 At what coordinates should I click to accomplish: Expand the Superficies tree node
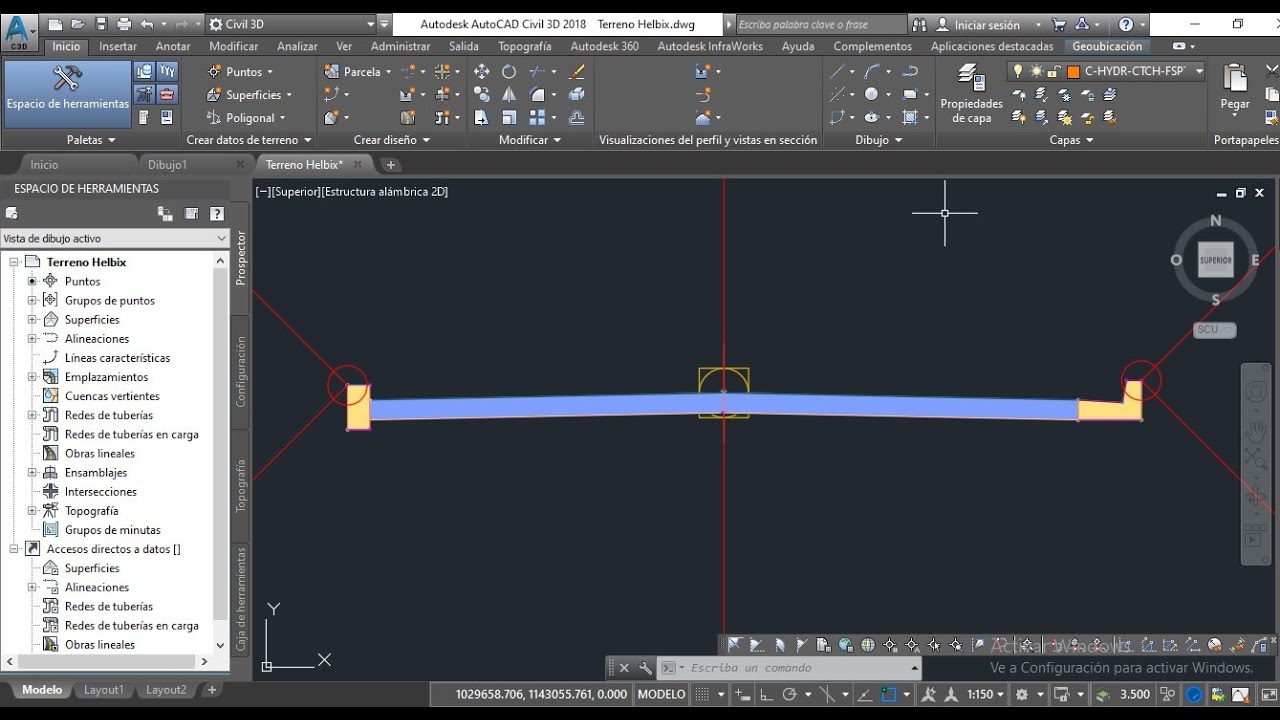tap(32, 319)
